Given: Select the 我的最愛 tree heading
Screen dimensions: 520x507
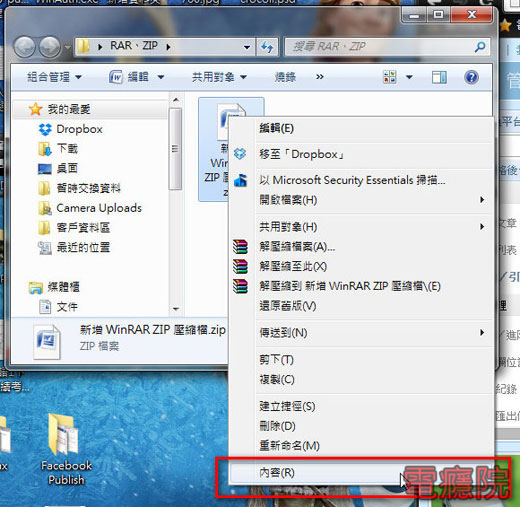Looking at the screenshot, I should coord(69,109).
